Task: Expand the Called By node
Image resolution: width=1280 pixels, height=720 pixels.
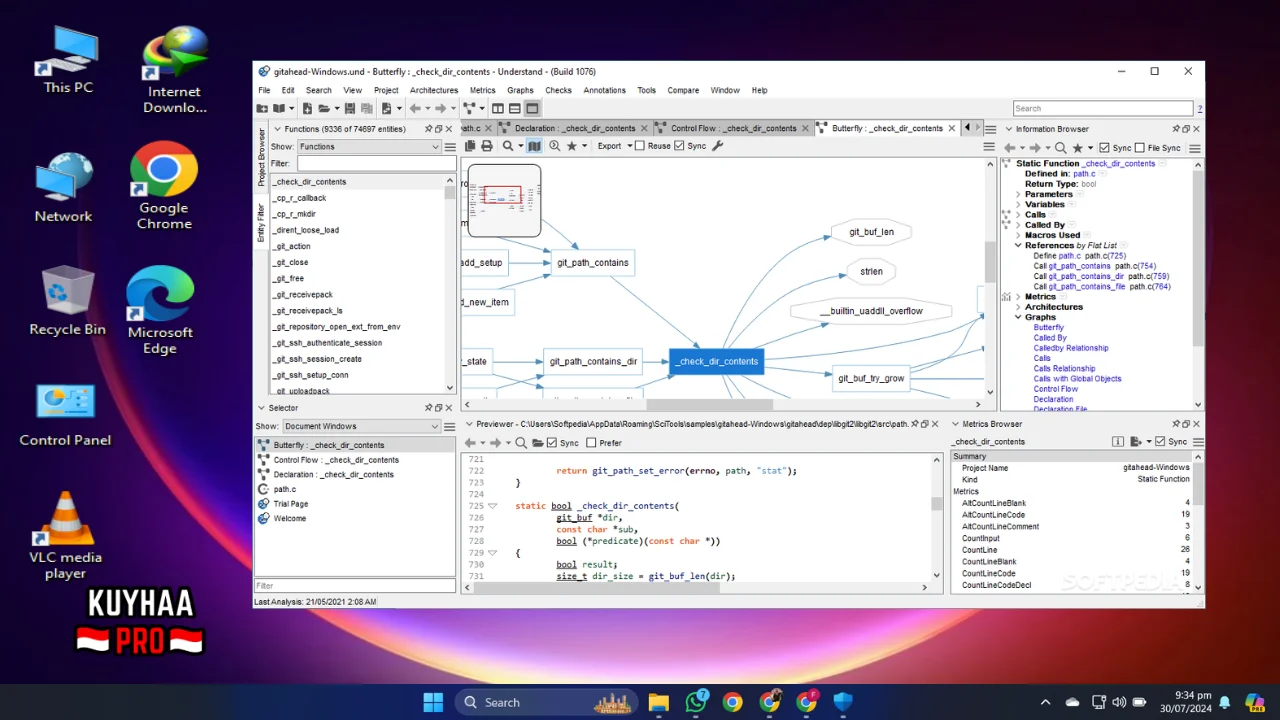Action: point(1018,225)
